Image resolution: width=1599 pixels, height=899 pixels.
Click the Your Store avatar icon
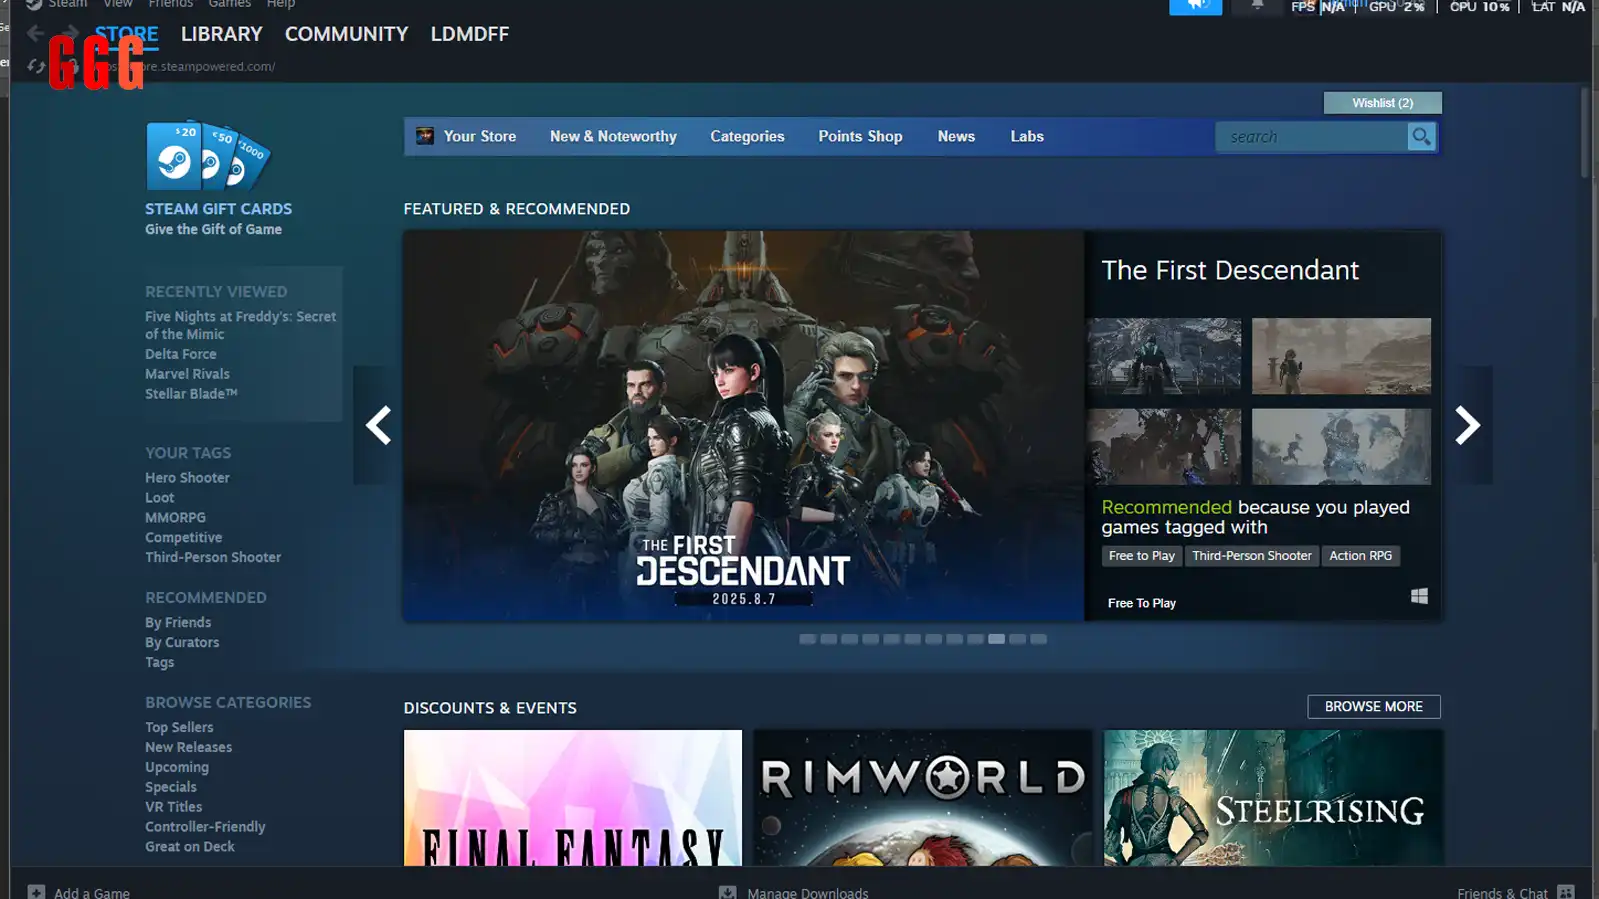click(x=425, y=136)
